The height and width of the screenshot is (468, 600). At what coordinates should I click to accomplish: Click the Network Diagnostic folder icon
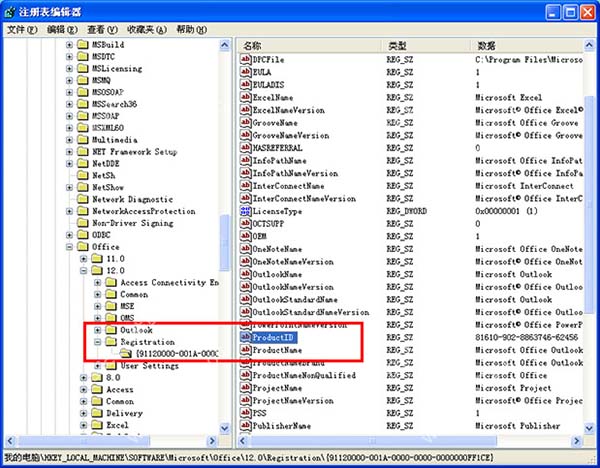pyautogui.click(x=82, y=199)
